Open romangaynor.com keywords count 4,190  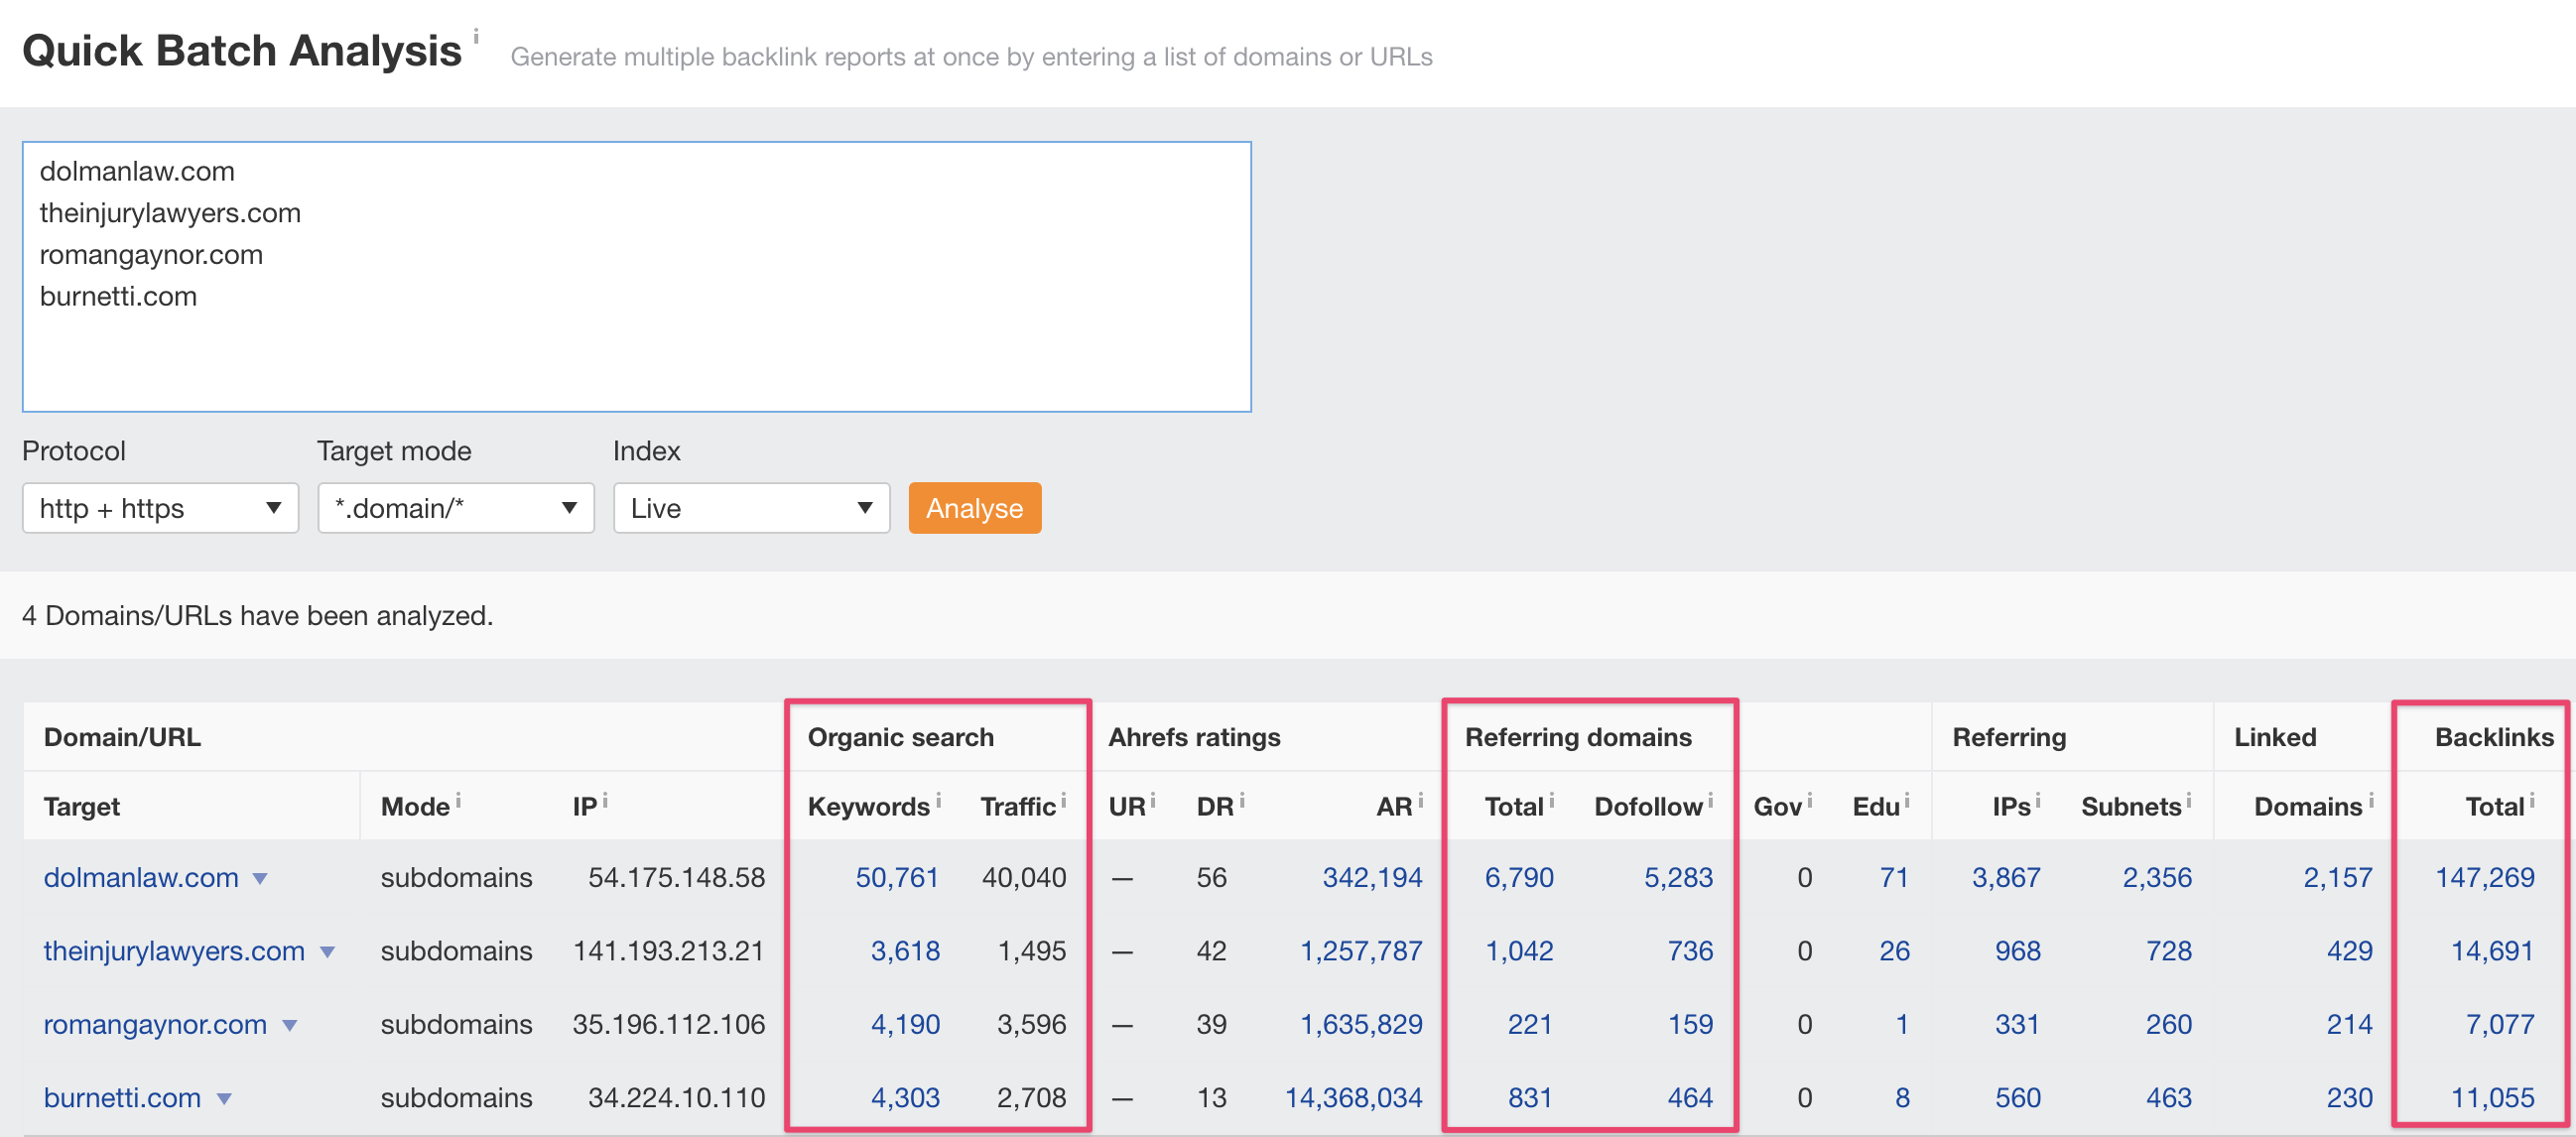[x=905, y=1024]
